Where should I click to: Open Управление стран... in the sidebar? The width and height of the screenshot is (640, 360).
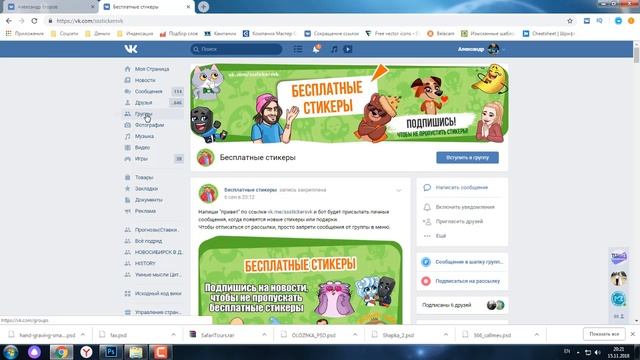pyautogui.click(x=158, y=312)
